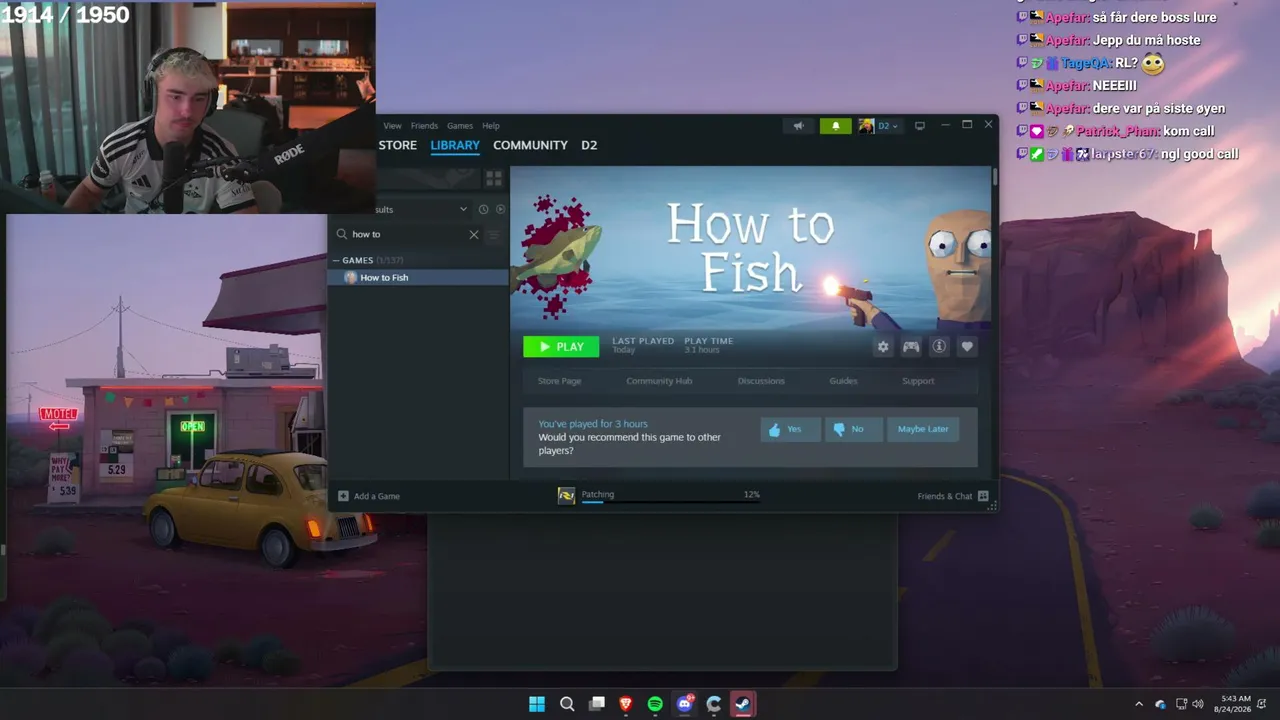The image size is (1280, 720).
Task: Click chat username TageQA
Action: [x=1086, y=63]
